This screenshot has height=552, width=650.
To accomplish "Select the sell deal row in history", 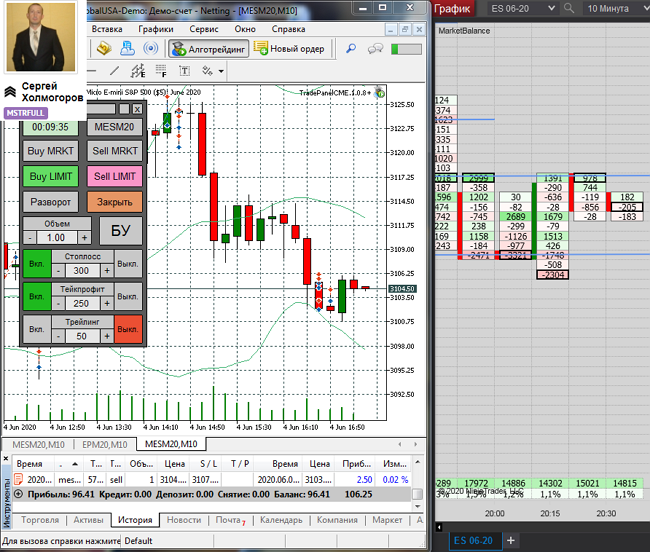I will [x=212, y=479].
